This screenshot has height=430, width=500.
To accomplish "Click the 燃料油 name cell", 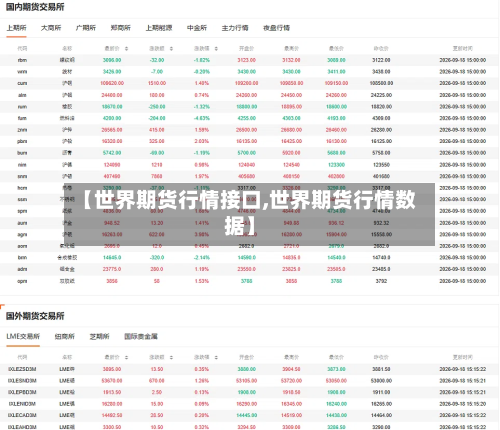I will [67, 118].
